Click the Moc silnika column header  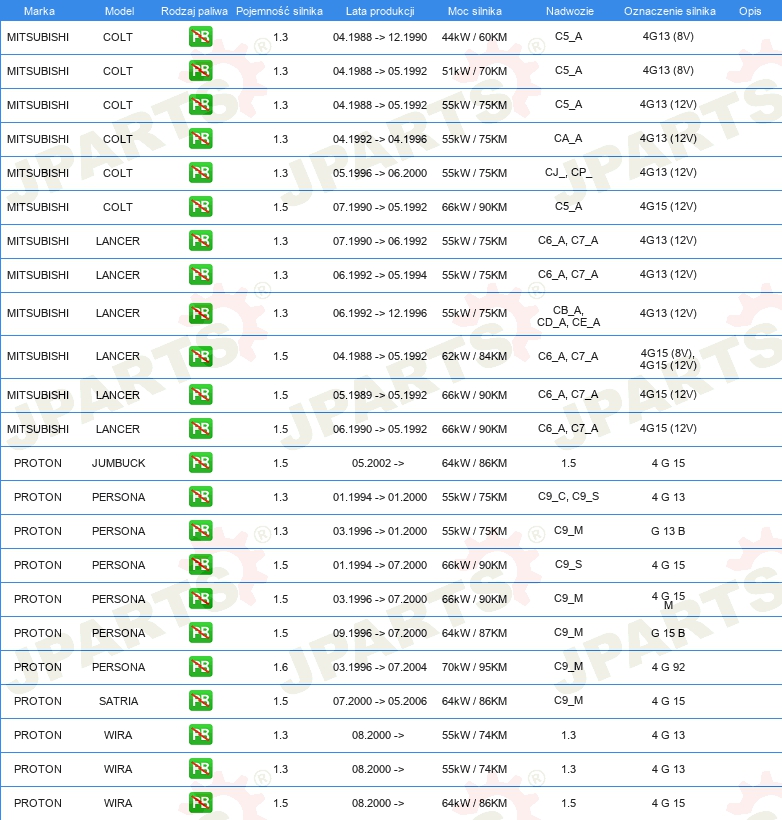click(474, 11)
